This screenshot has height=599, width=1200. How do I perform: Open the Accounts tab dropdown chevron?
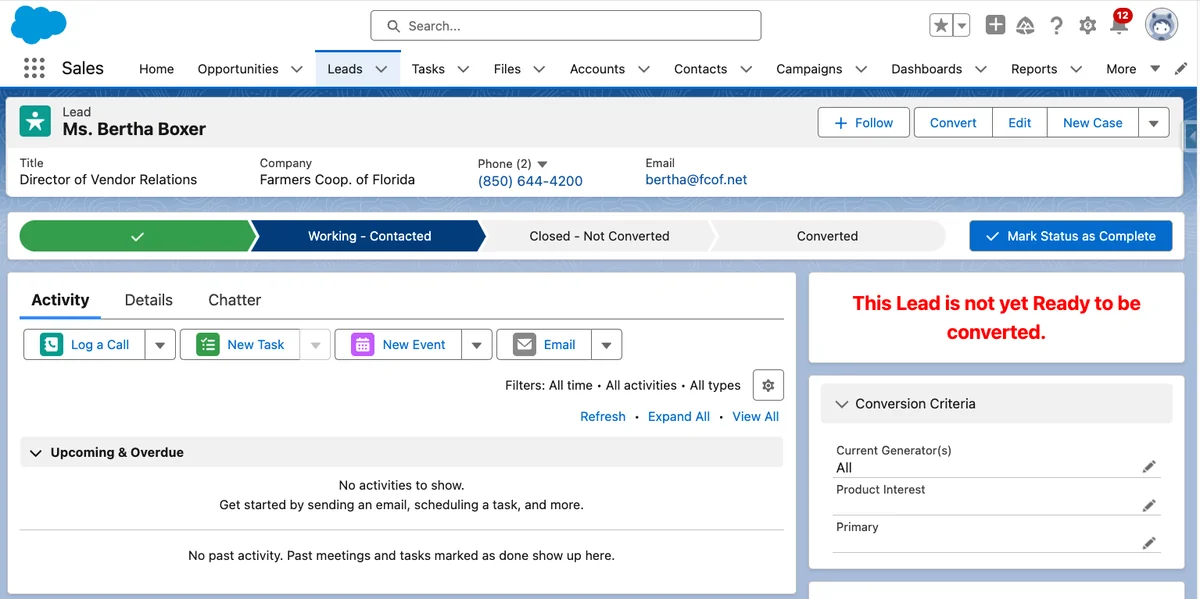643,69
